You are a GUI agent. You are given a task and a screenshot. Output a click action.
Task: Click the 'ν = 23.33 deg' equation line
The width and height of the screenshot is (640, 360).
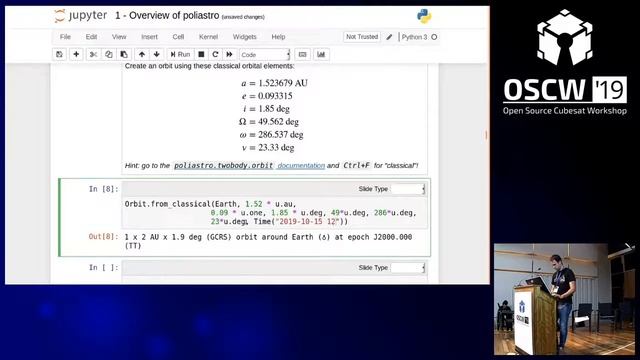tap(268, 147)
